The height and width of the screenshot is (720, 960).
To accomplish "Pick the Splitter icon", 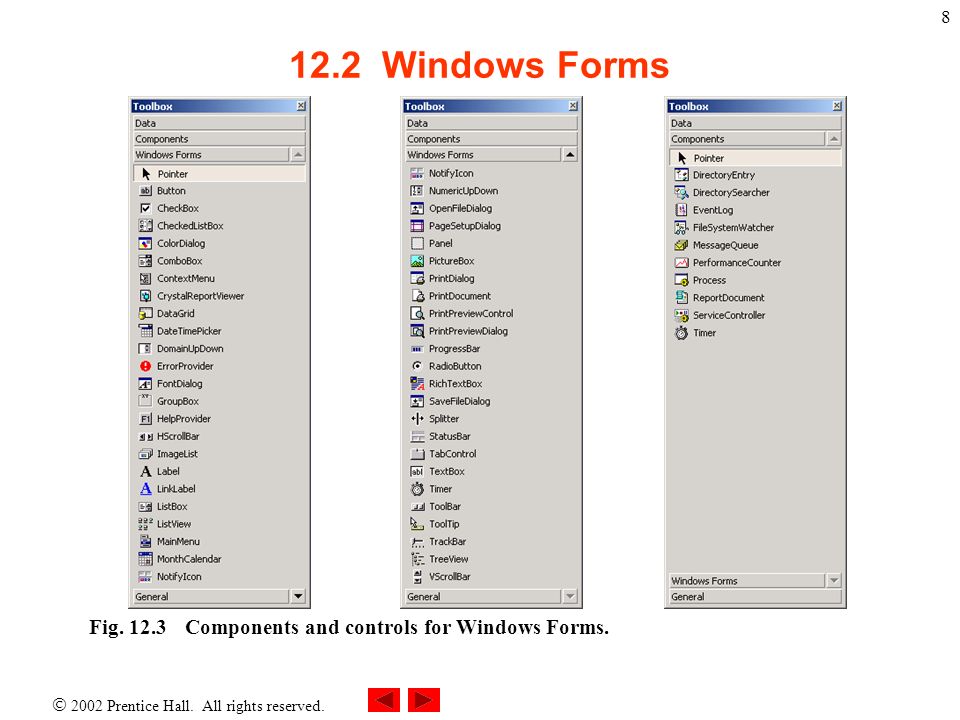I will point(417,419).
